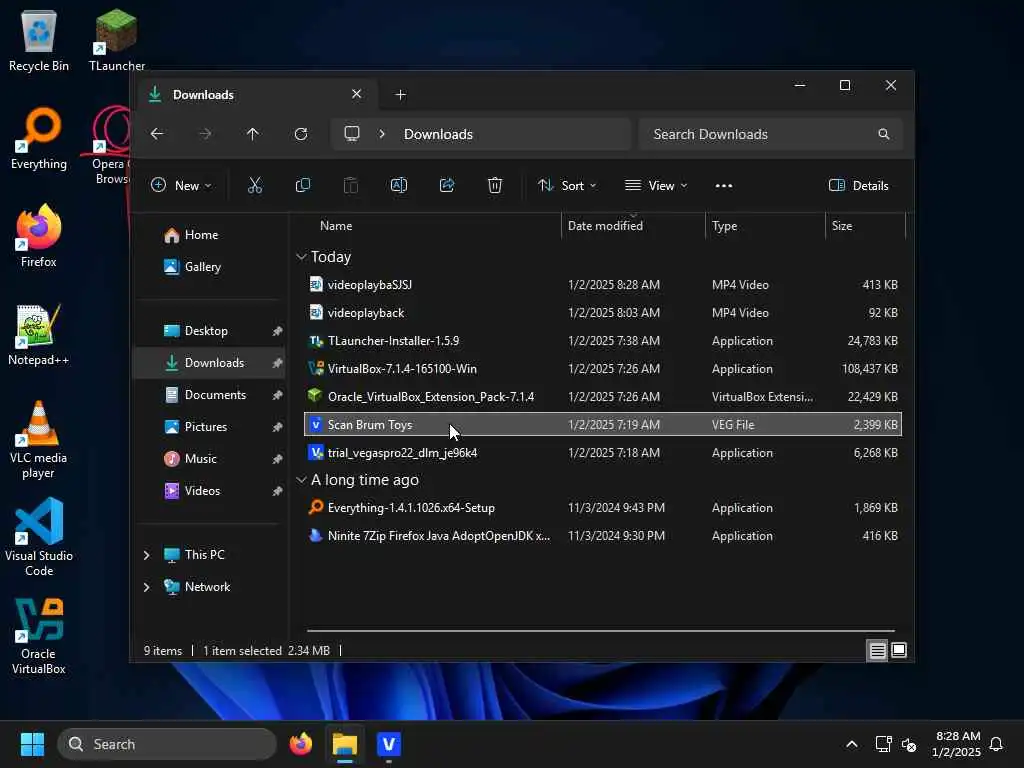Show hidden system tray icons
This screenshot has width=1024, height=768.
pos(852,744)
